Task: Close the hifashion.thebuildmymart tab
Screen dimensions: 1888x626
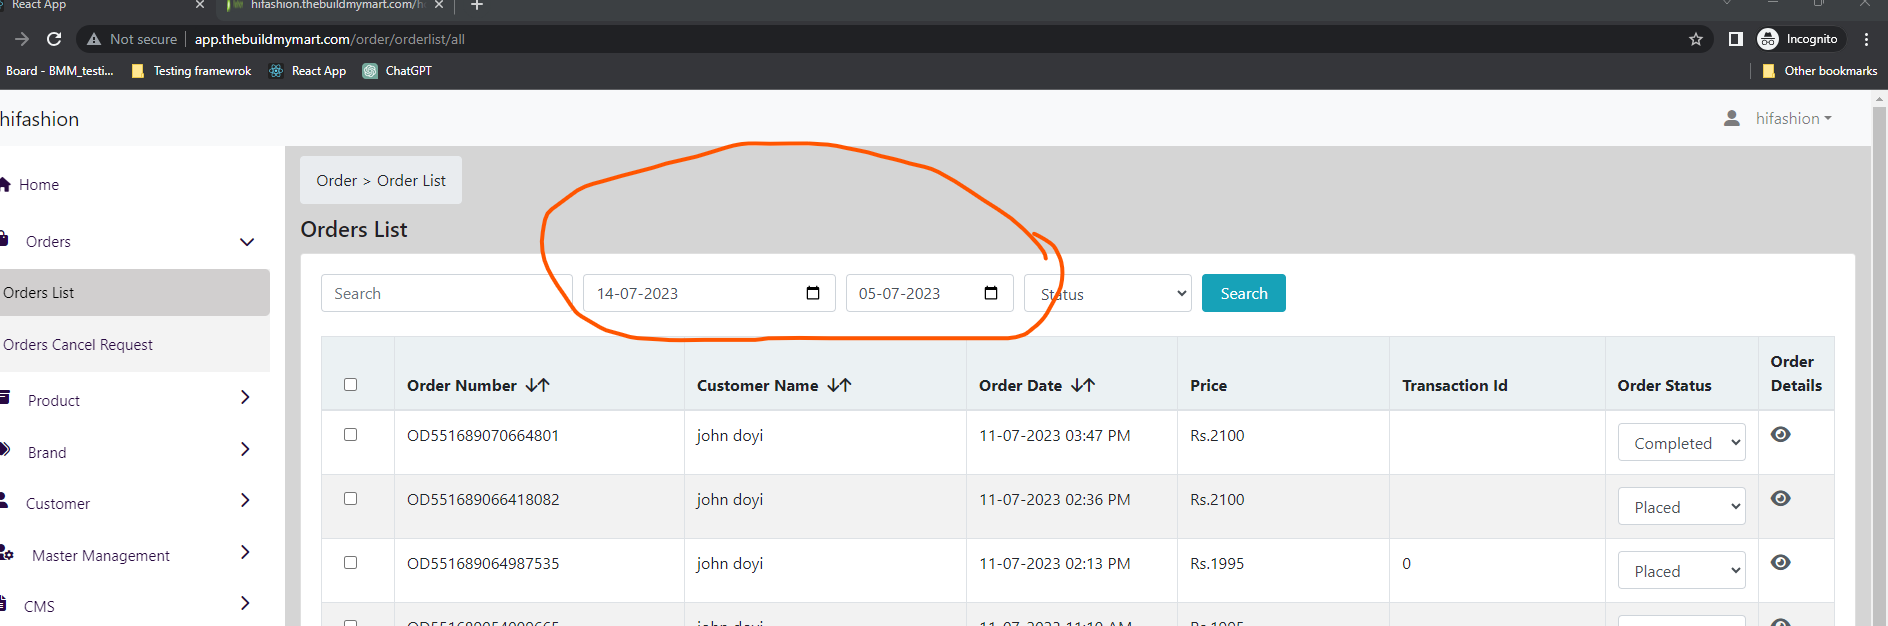Action: pyautogui.click(x=438, y=5)
